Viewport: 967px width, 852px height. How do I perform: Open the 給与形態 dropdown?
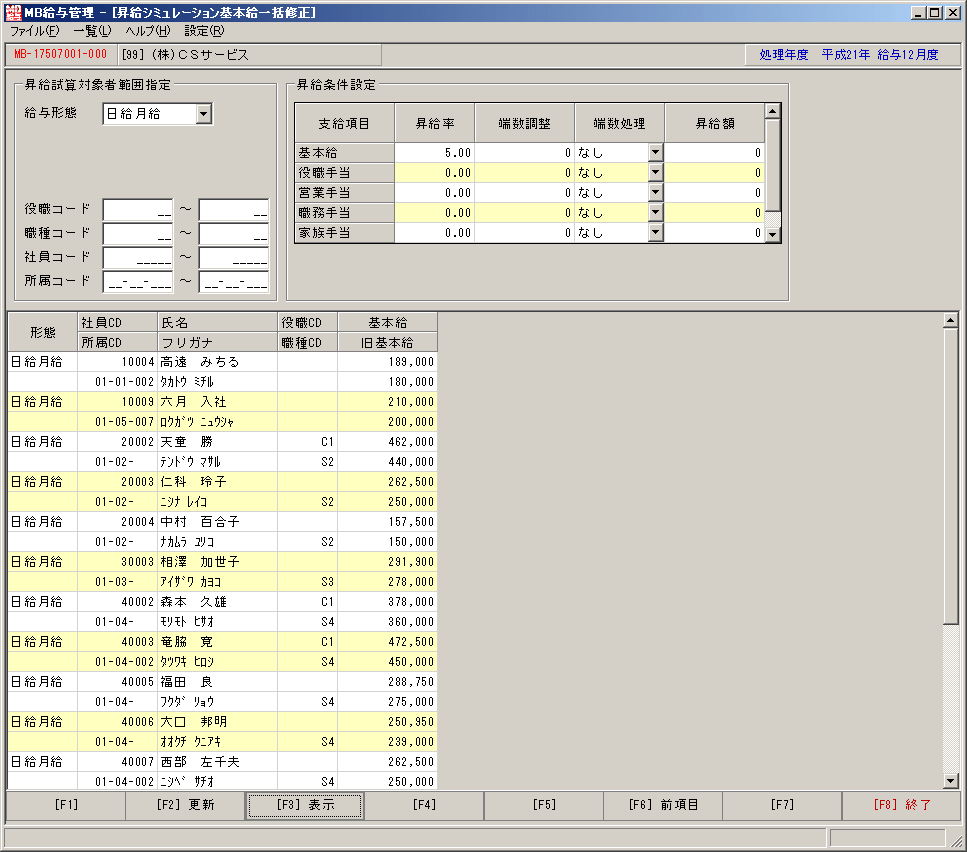tap(204, 113)
